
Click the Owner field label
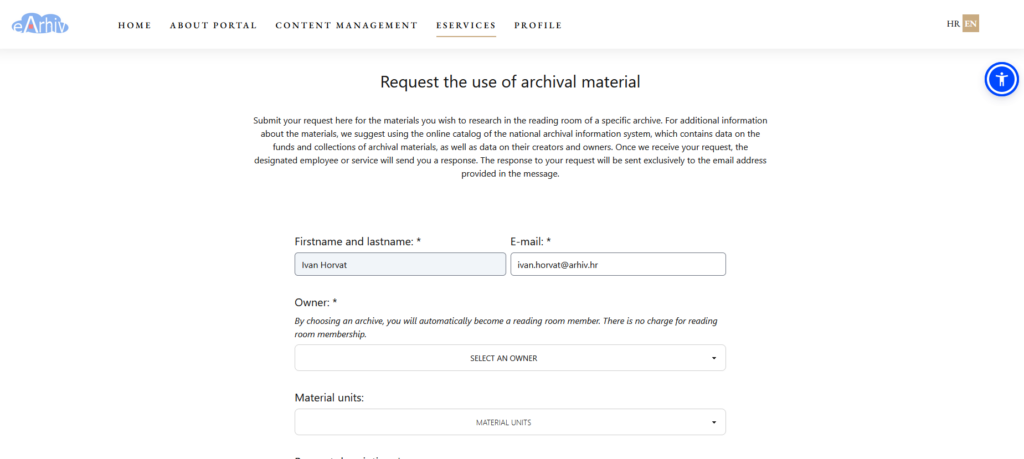coord(315,303)
